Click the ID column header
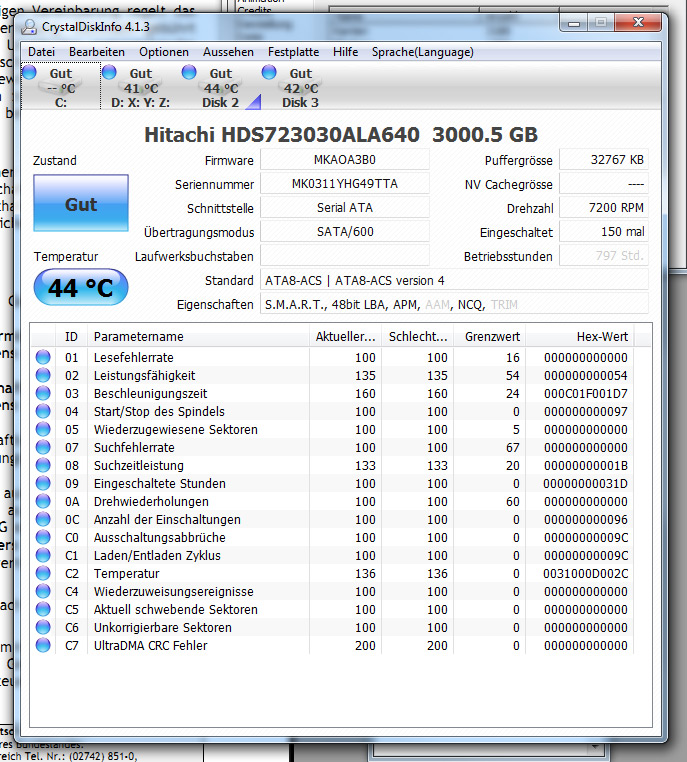This screenshot has width=687, height=762. click(71, 336)
